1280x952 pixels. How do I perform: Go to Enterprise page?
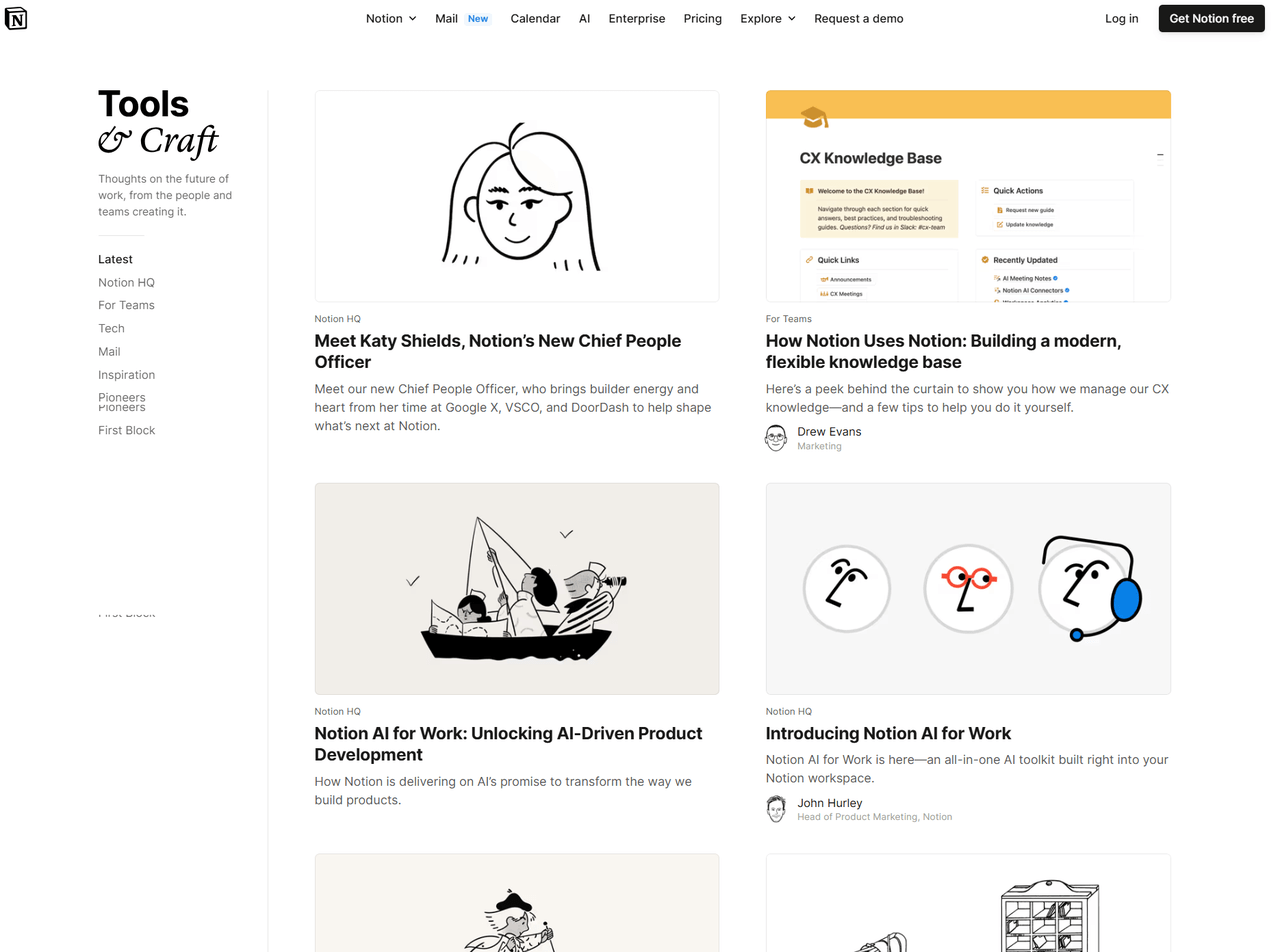pos(637,18)
